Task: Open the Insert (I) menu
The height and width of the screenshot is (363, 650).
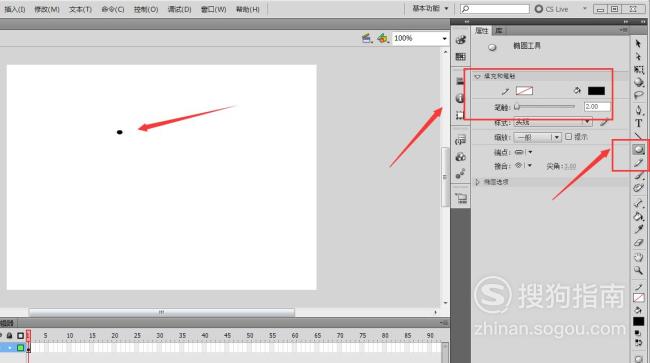Action: tap(15, 9)
